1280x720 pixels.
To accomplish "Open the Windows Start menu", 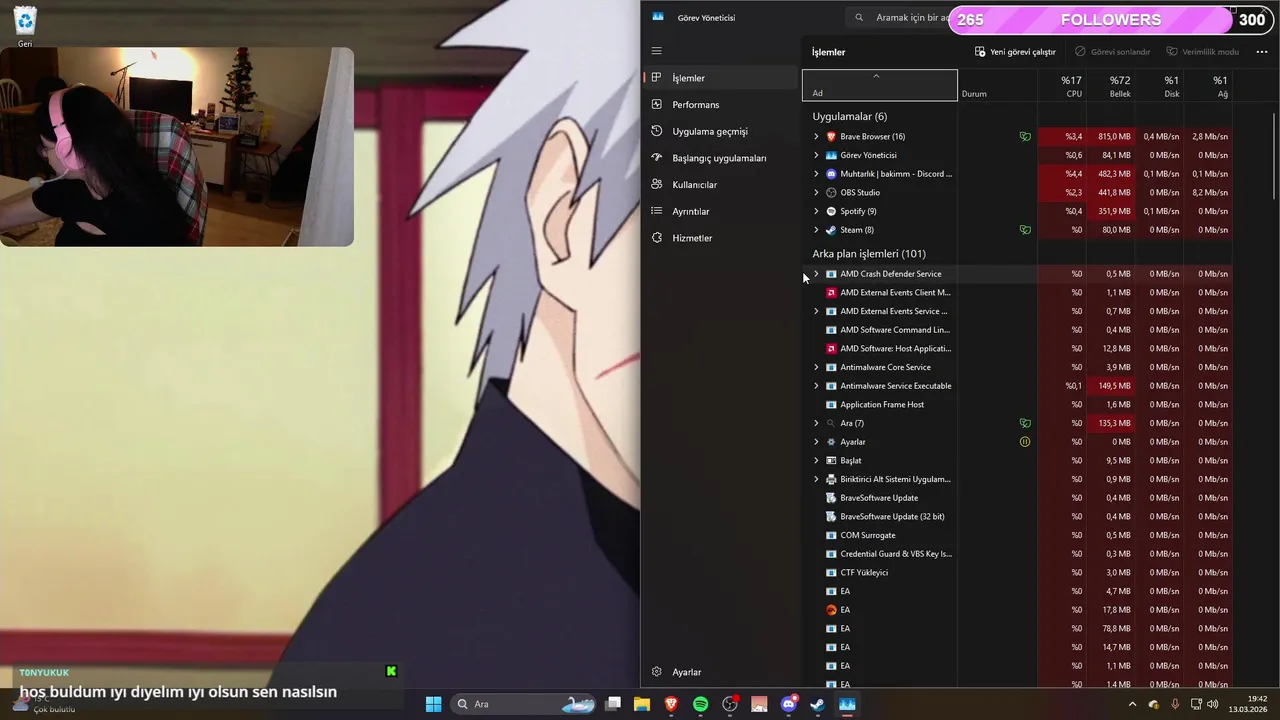I will click(x=433, y=704).
